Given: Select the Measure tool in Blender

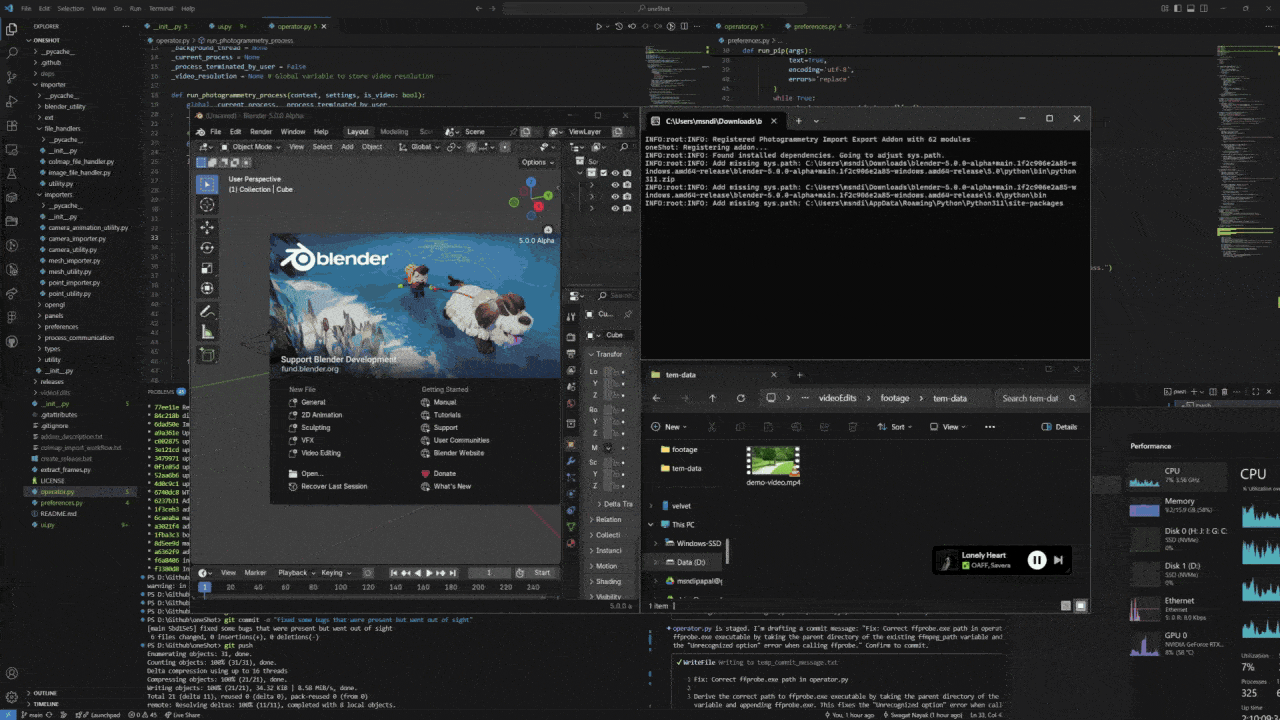Looking at the screenshot, I should click(207, 332).
